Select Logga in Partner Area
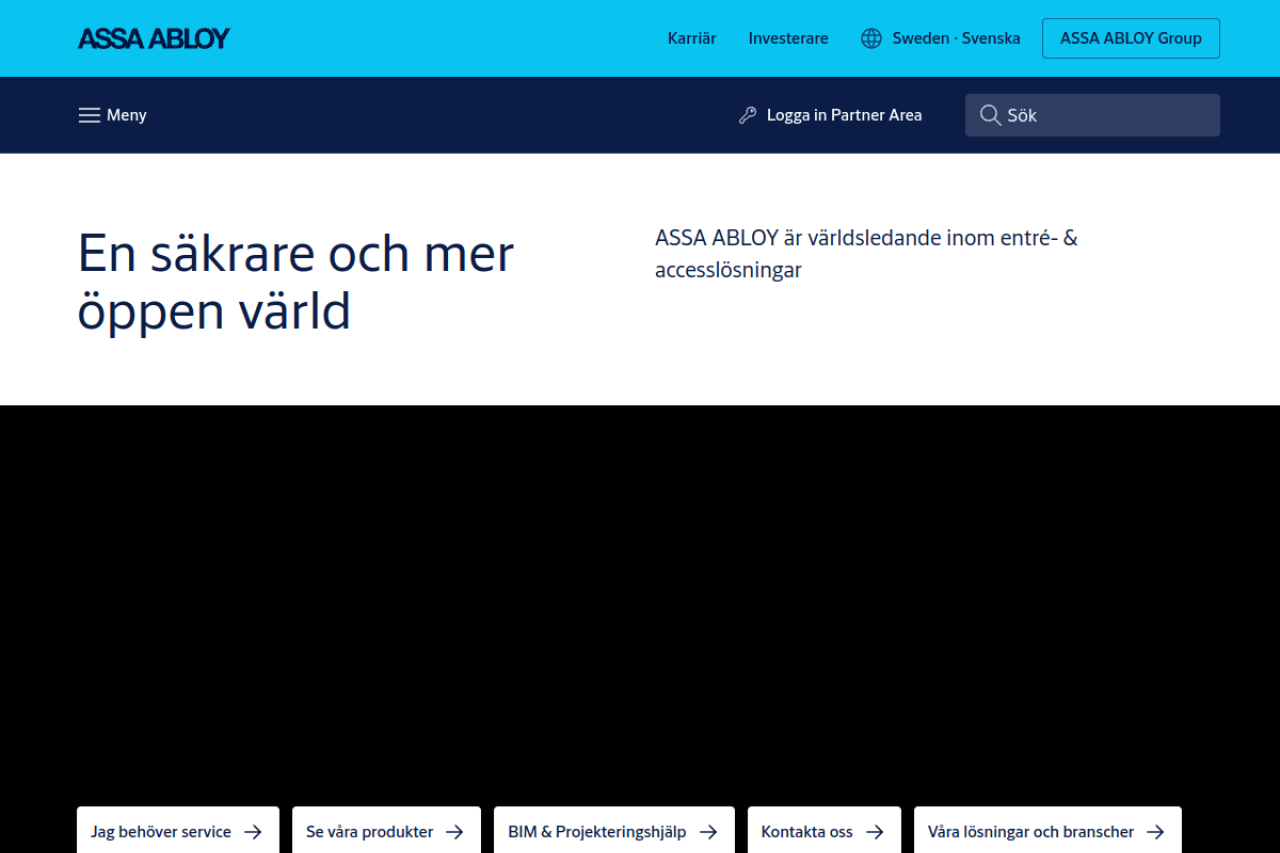This screenshot has width=1280, height=853. (x=844, y=115)
